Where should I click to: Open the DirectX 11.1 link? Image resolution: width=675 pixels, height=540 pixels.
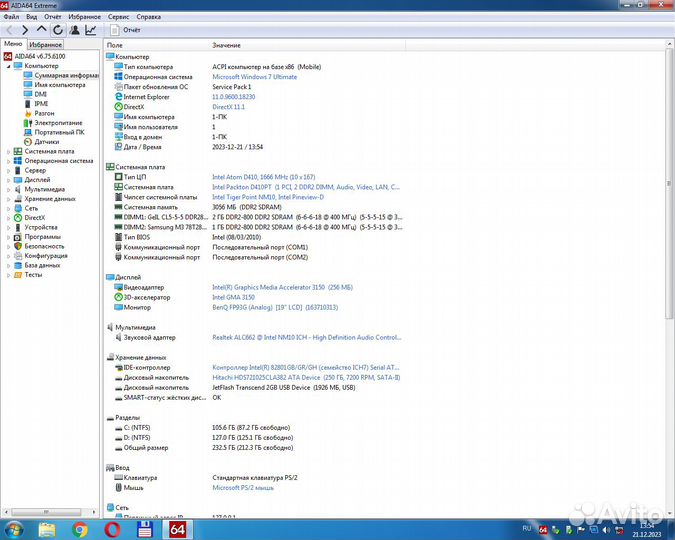pos(229,107)
